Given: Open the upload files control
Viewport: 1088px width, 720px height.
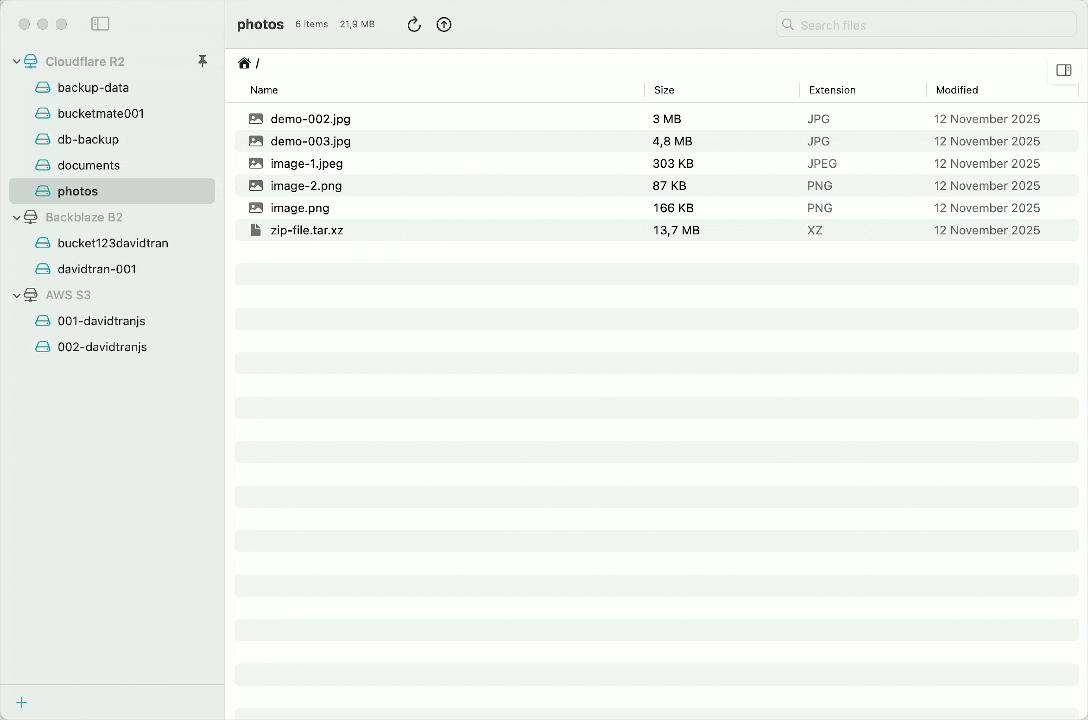Looking at the screenshot, I should tap(444, 24).
